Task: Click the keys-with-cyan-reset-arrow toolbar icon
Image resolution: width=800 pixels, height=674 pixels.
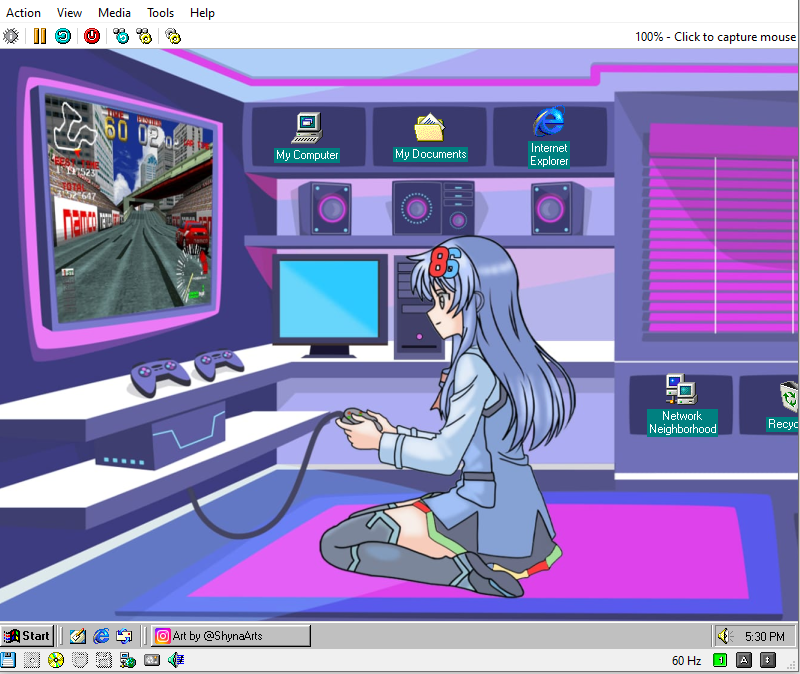Action: coord(121,36)
